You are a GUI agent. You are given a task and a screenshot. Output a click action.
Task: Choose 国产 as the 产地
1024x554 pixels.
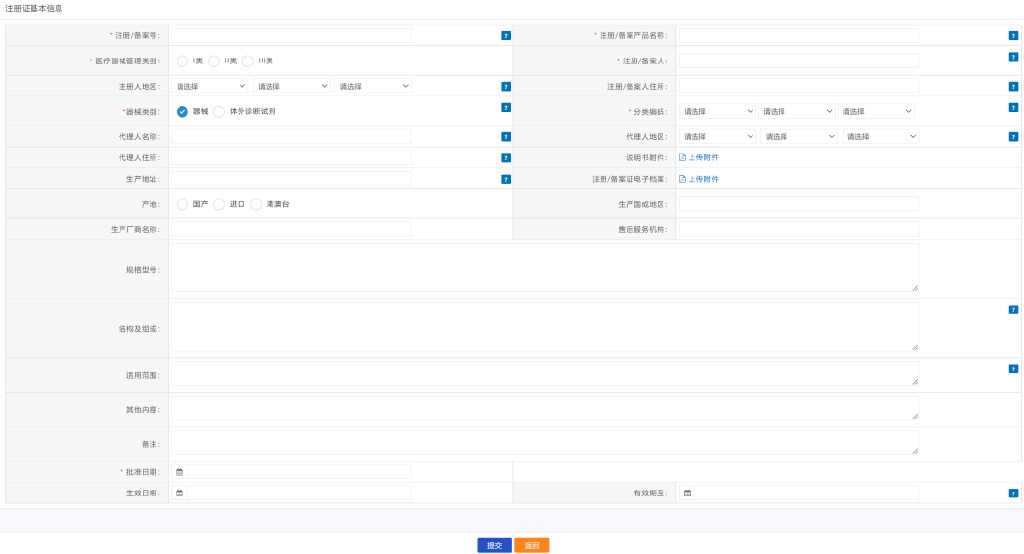tap(182, 204)
